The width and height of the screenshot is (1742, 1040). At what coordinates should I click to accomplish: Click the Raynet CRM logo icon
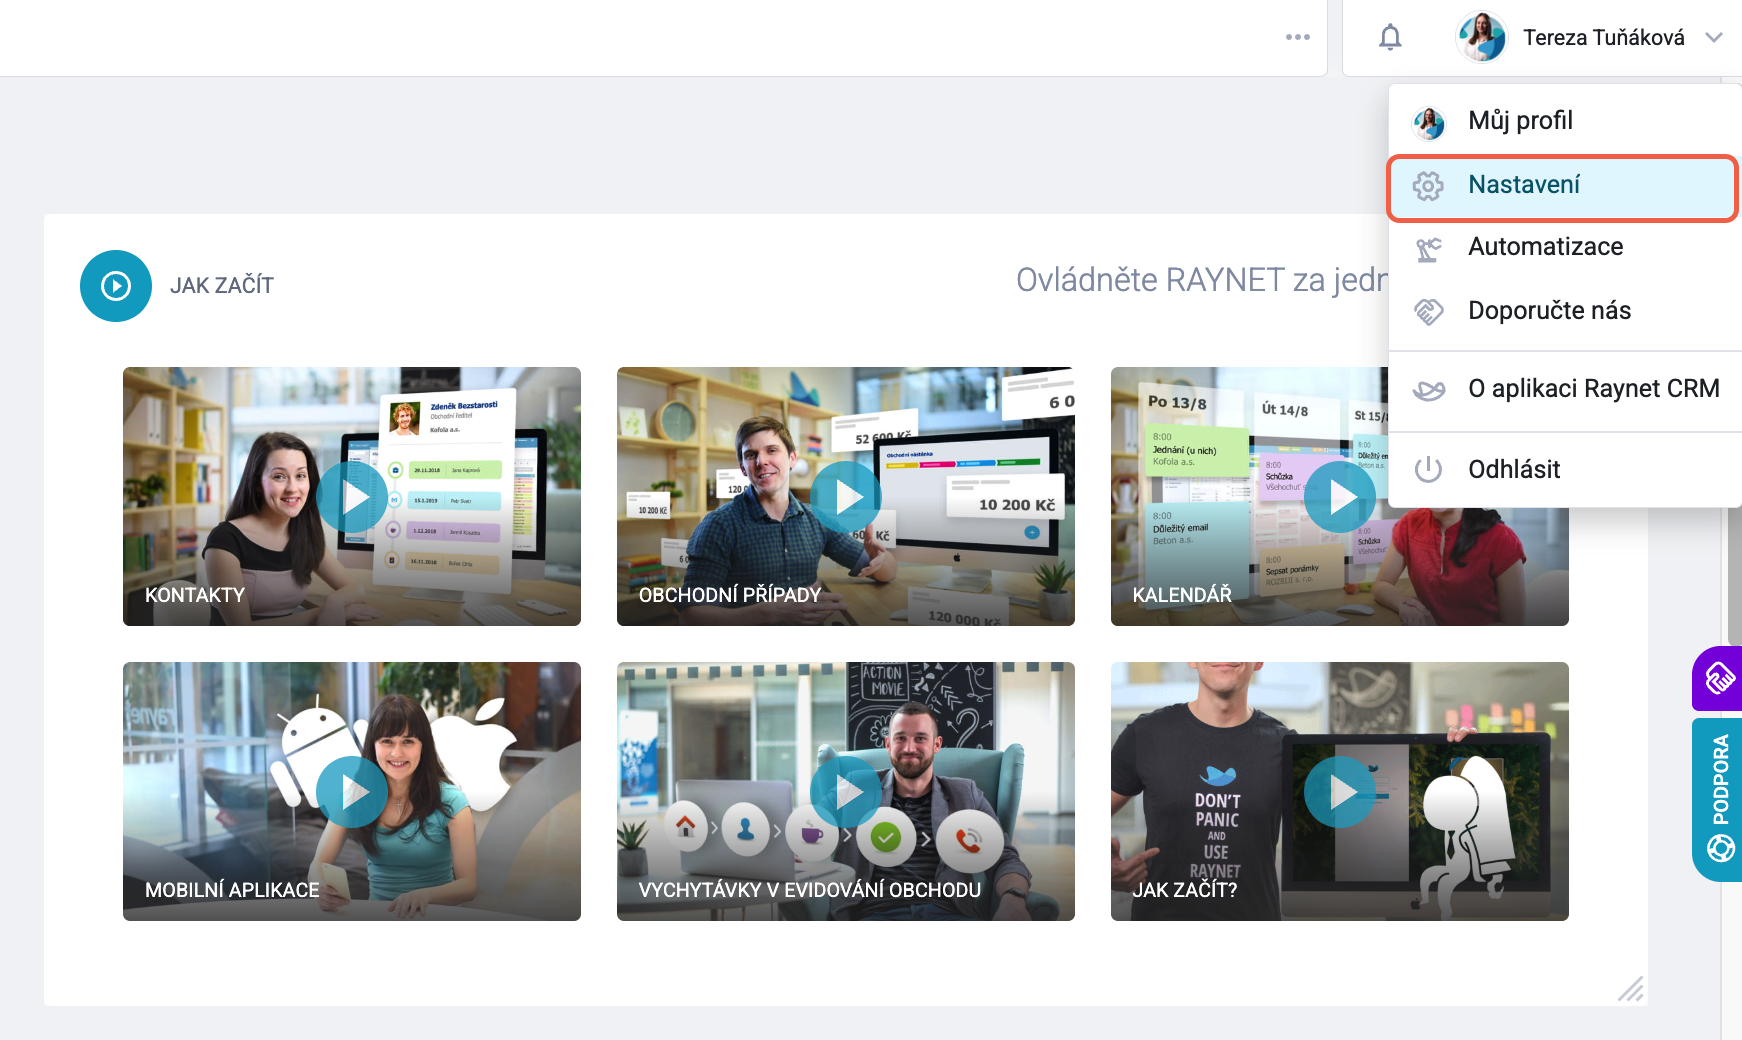(x=1428, y=390)
